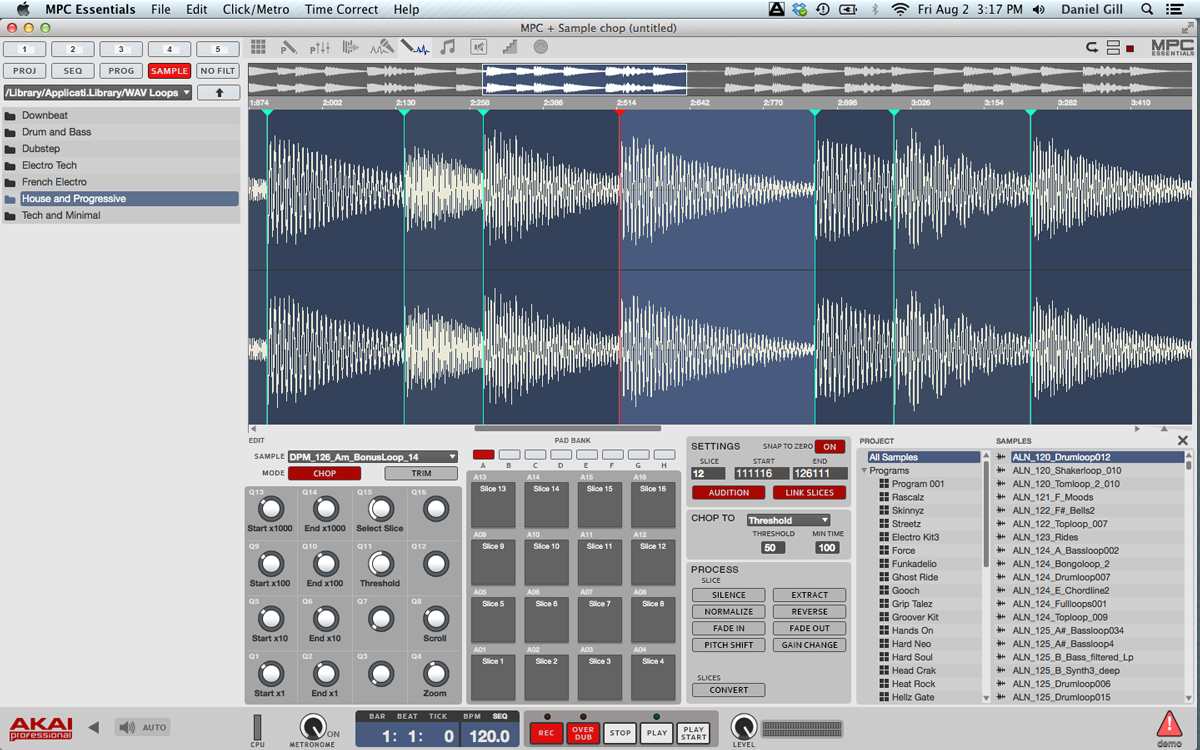The height and width of the screenshot is (750, 1200).
Task: Click the NORMALIZE process button
Action: point(729,612)
